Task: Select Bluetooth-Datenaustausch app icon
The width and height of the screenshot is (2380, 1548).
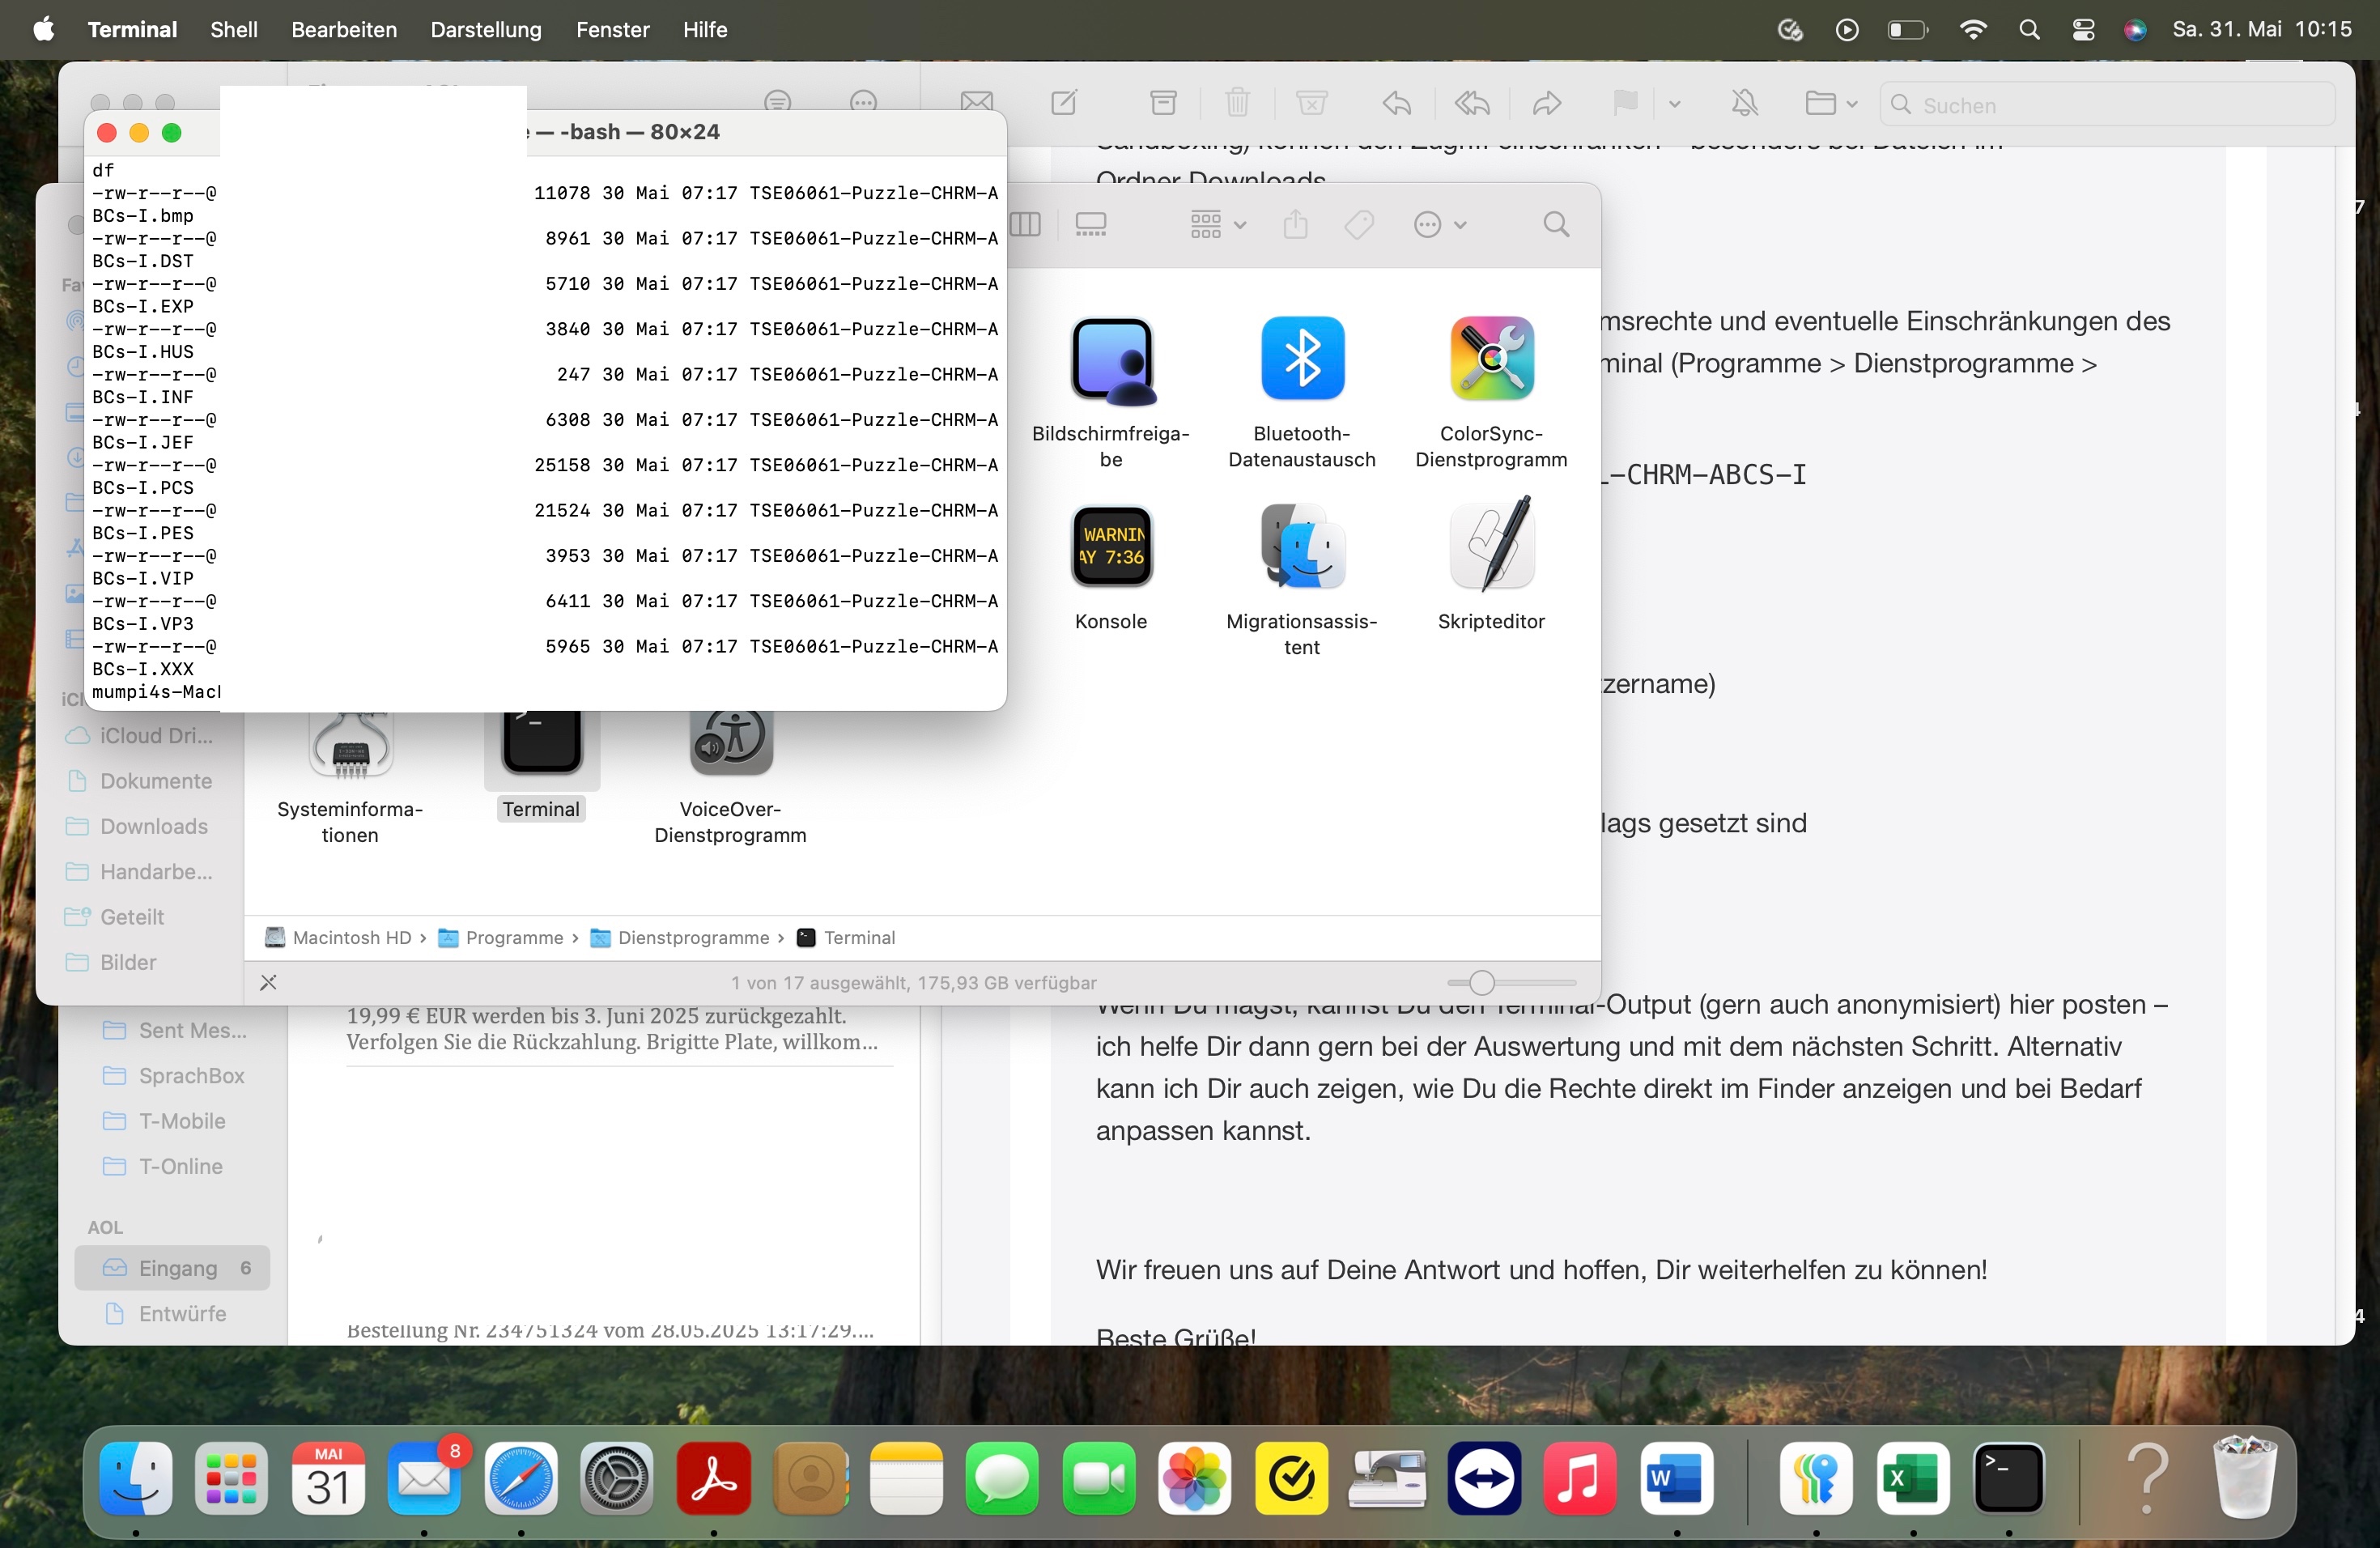Action: [x=1301, y=358]
